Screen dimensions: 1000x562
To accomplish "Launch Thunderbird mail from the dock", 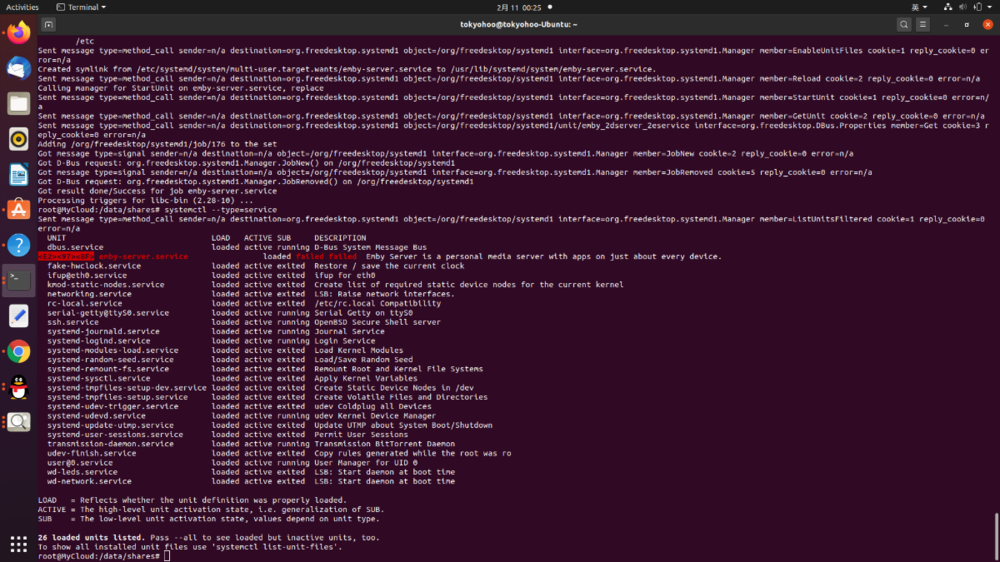I will (18, 68).
